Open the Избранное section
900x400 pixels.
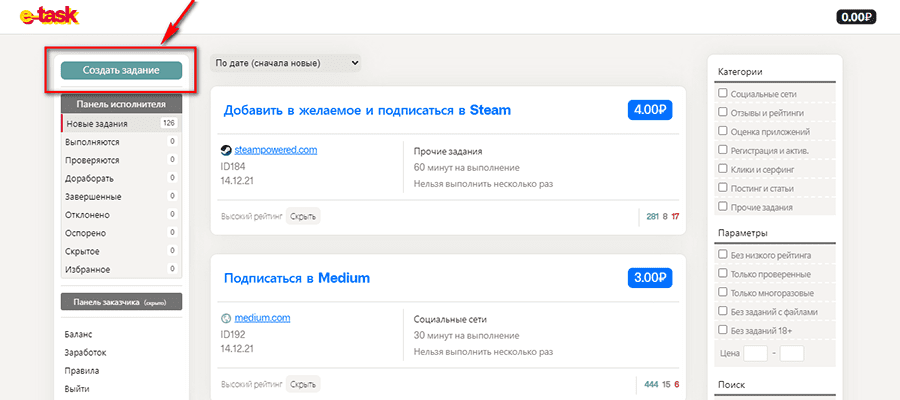89,270
